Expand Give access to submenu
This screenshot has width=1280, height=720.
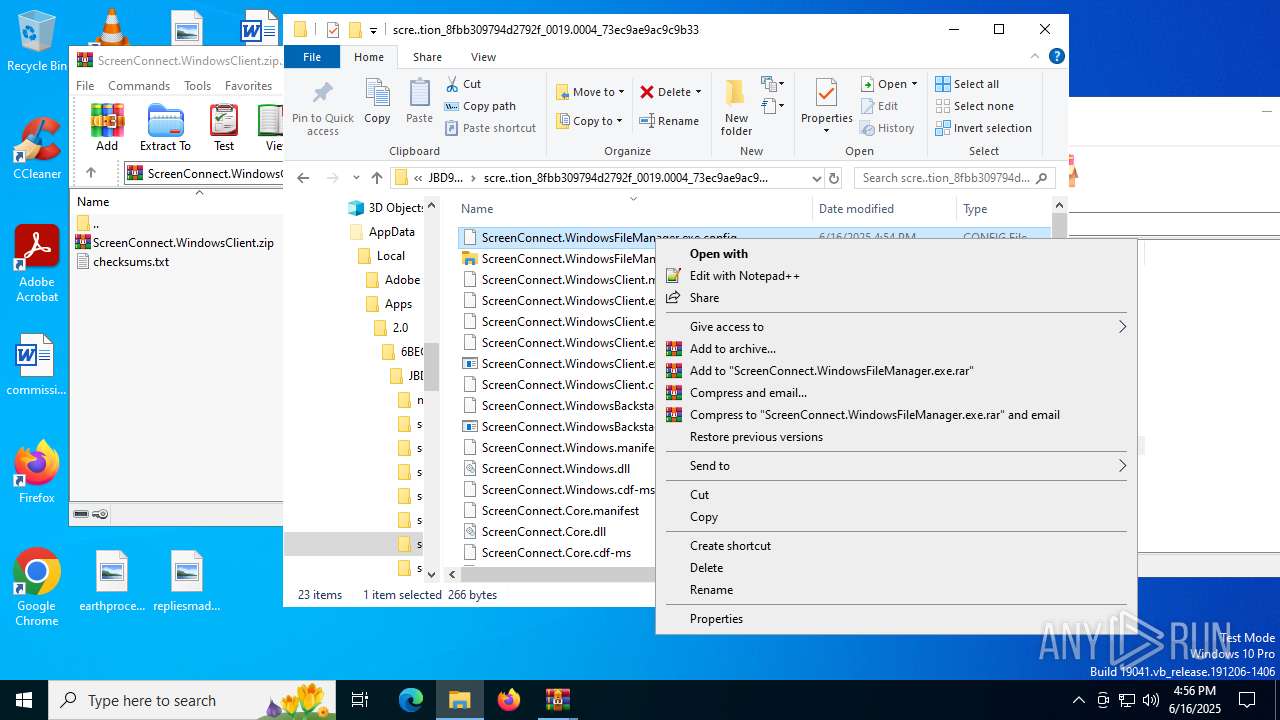pyautogui.click(x=1122, y=327)
